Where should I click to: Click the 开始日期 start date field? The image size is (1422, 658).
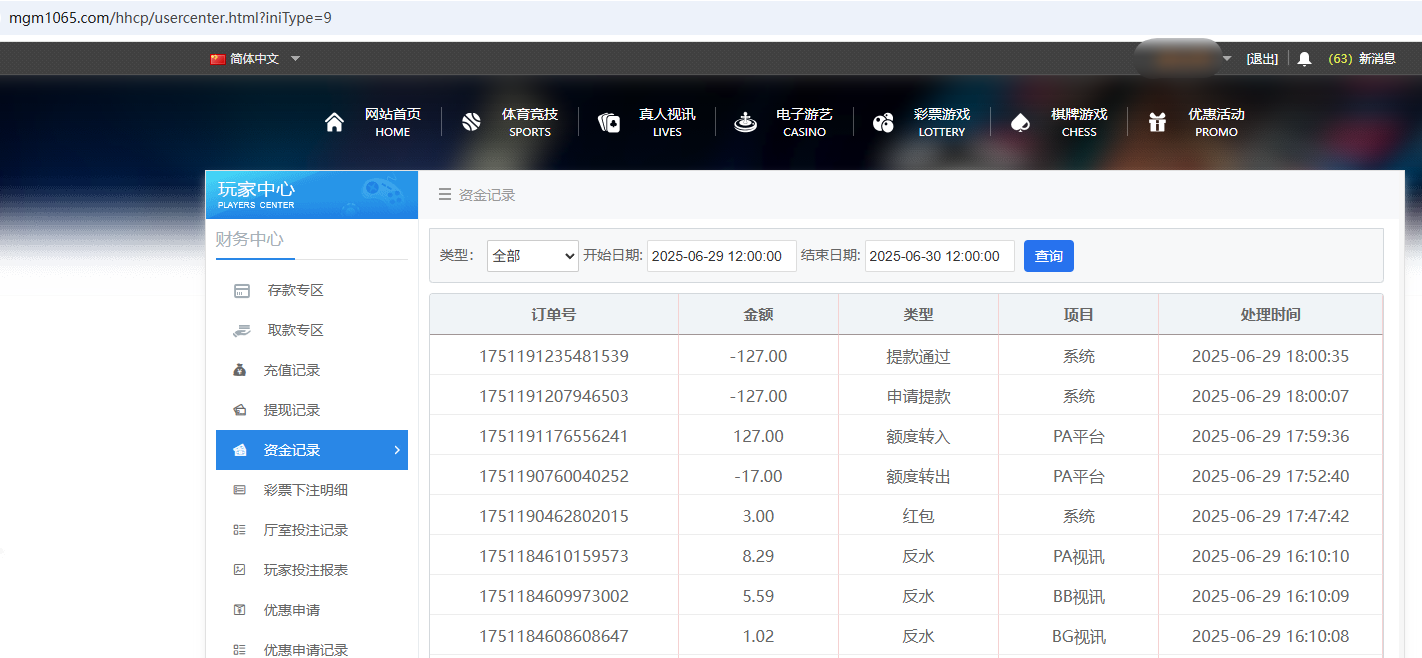(721, 256)
